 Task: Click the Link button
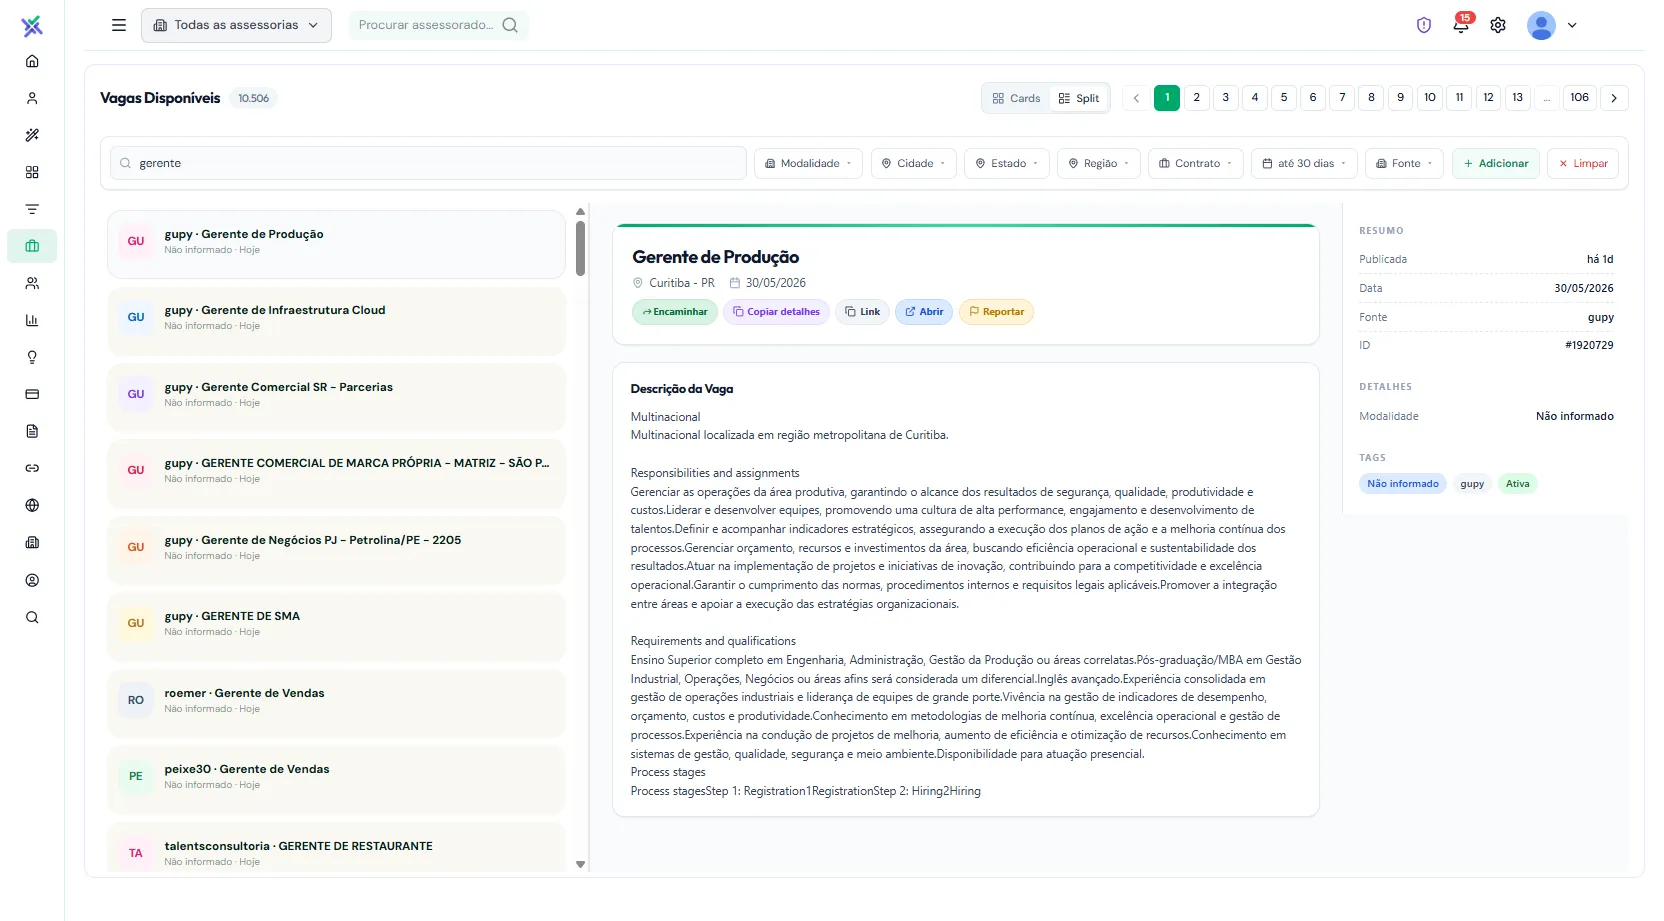(x=862, y=312)
